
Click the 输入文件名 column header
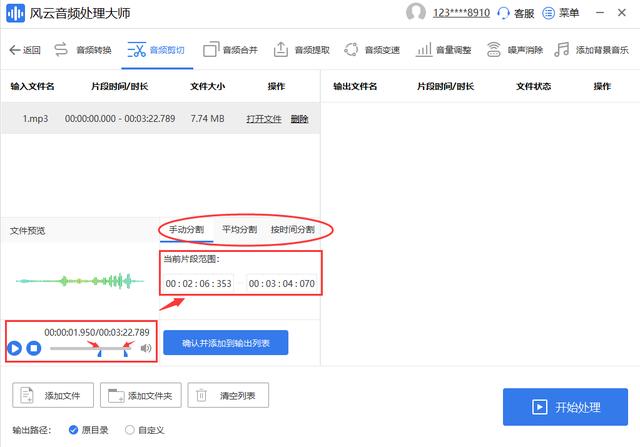(x=32, y=86)
